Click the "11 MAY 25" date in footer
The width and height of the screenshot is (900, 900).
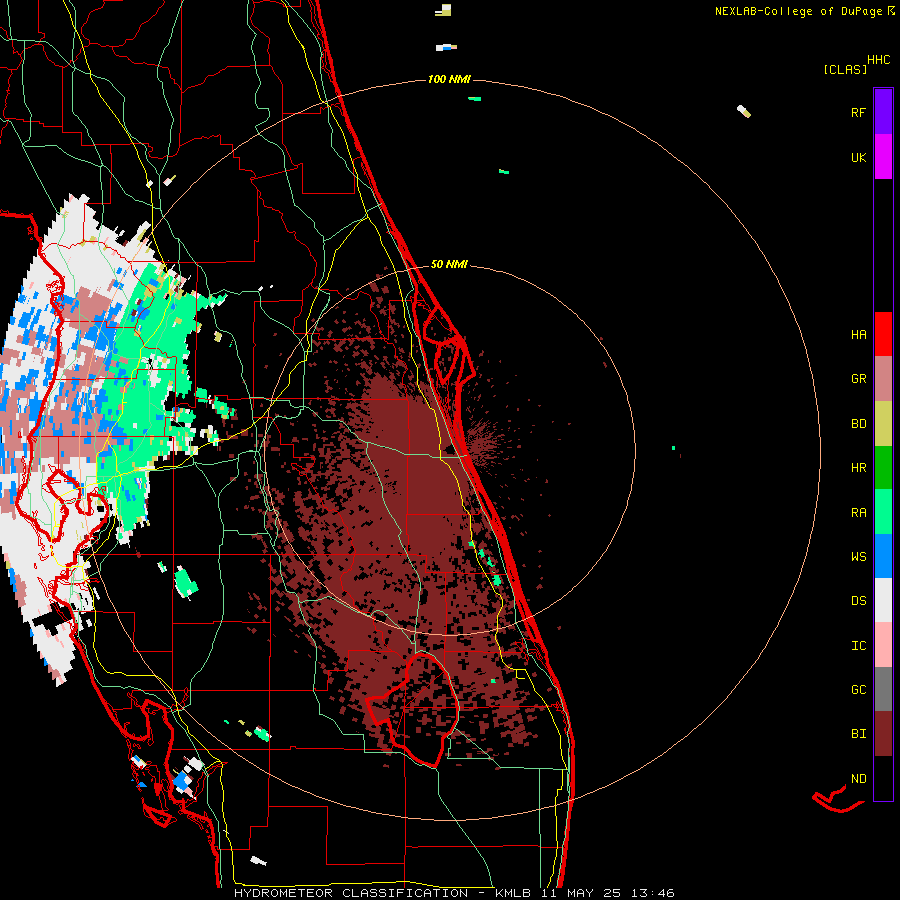pyautogui.click(x=581, y=893)
